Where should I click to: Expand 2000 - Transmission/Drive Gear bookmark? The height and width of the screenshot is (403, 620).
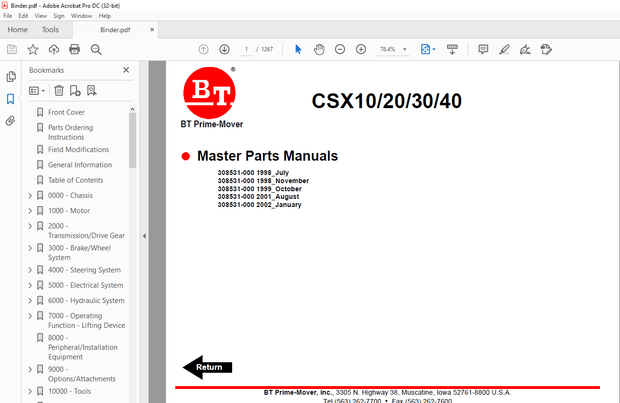[30, 226]
